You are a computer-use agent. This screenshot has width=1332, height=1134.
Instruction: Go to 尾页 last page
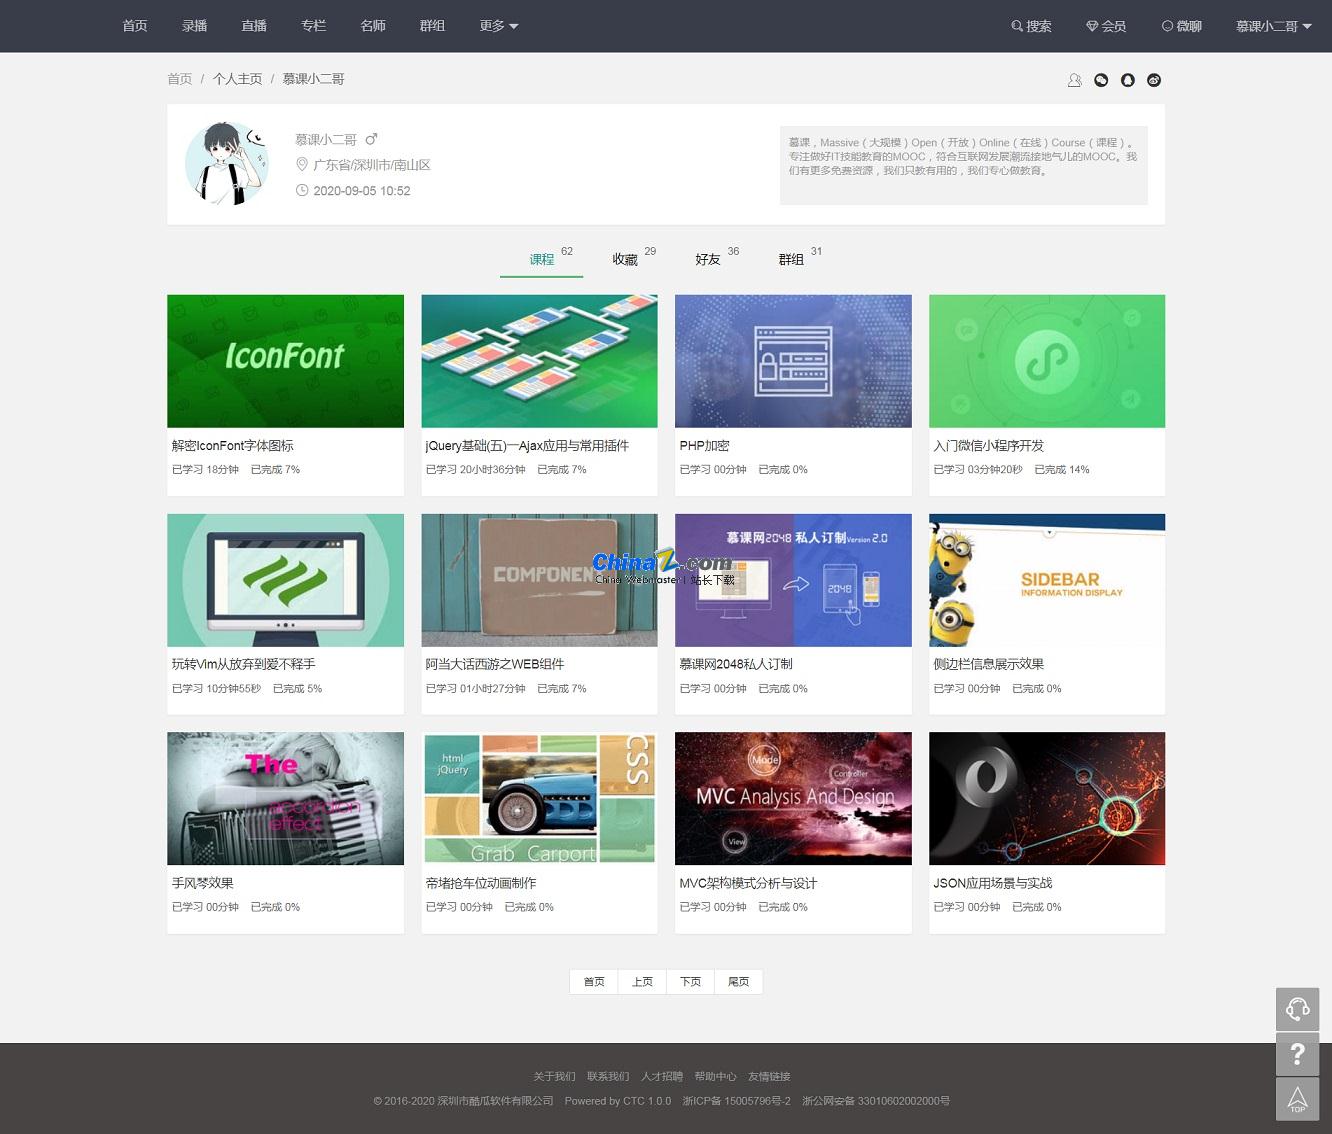(739, 982)
